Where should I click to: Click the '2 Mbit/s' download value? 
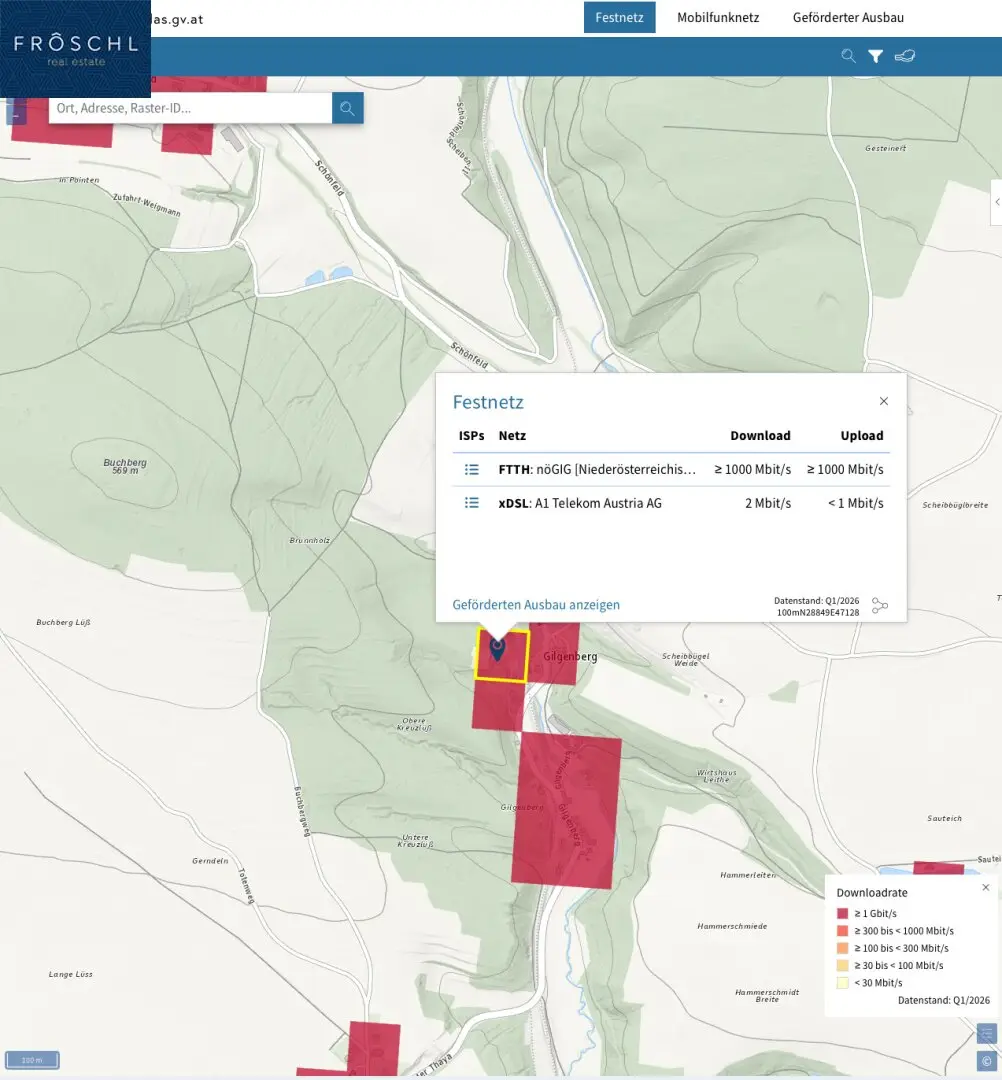tap(768, 503)
